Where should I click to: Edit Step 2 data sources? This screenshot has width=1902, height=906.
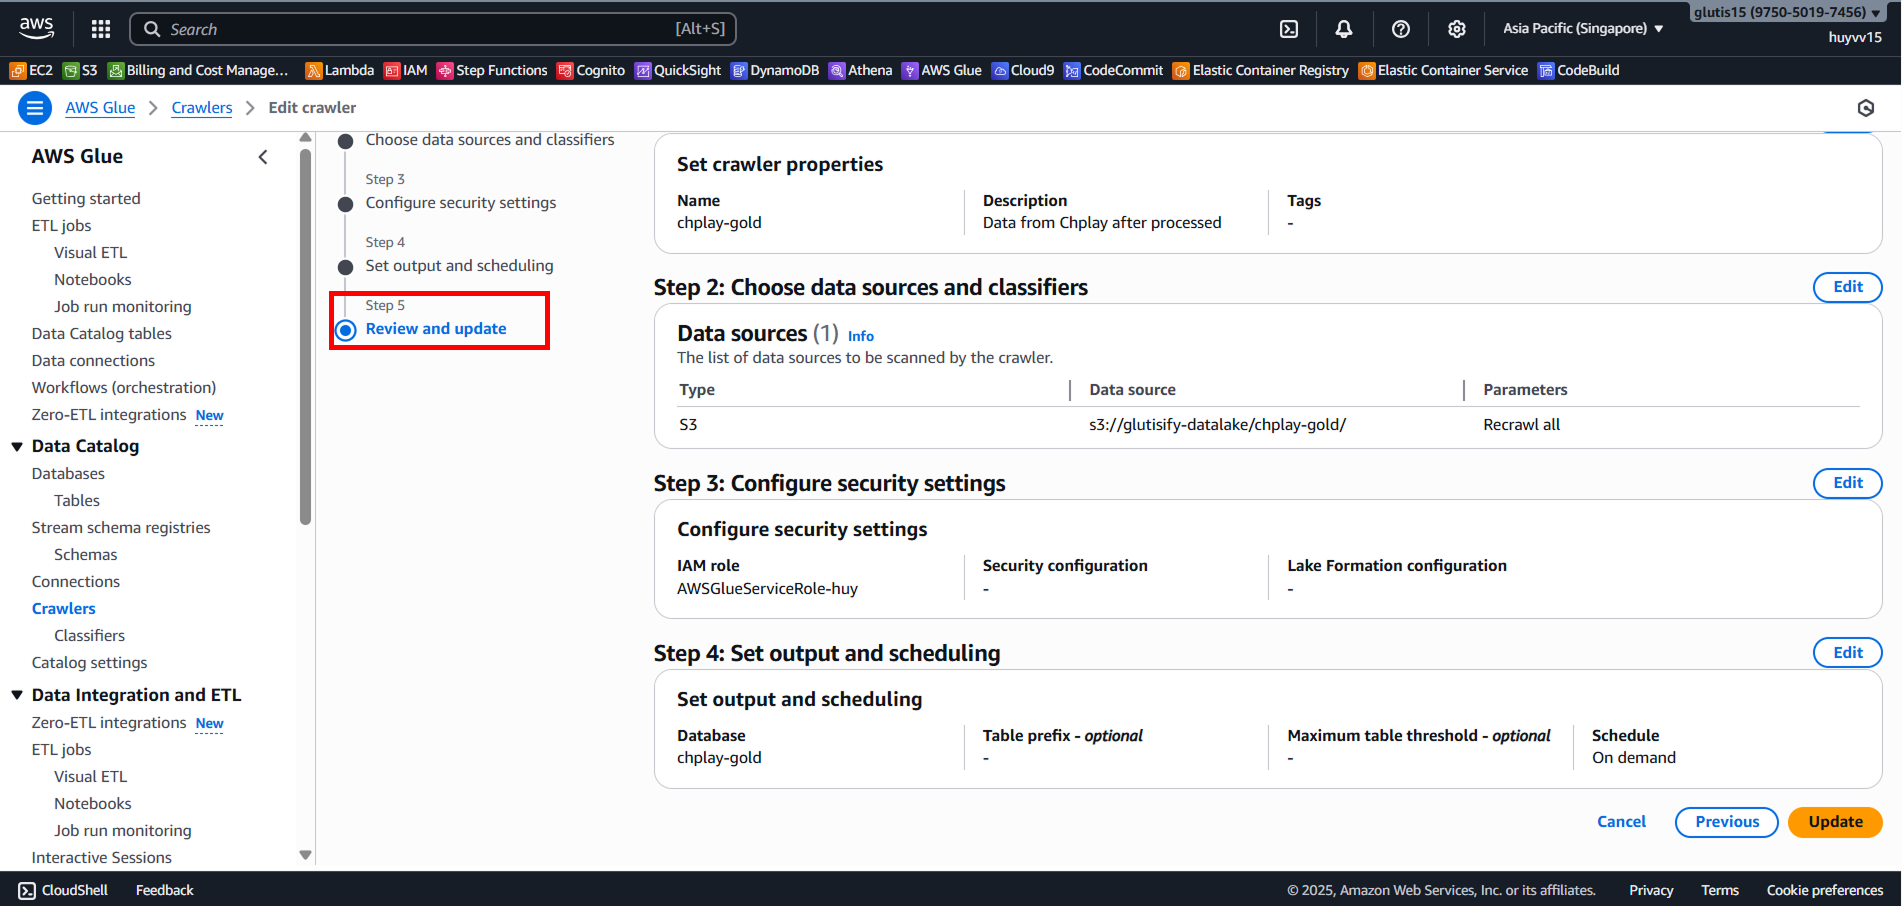(x=1847, y=287)
